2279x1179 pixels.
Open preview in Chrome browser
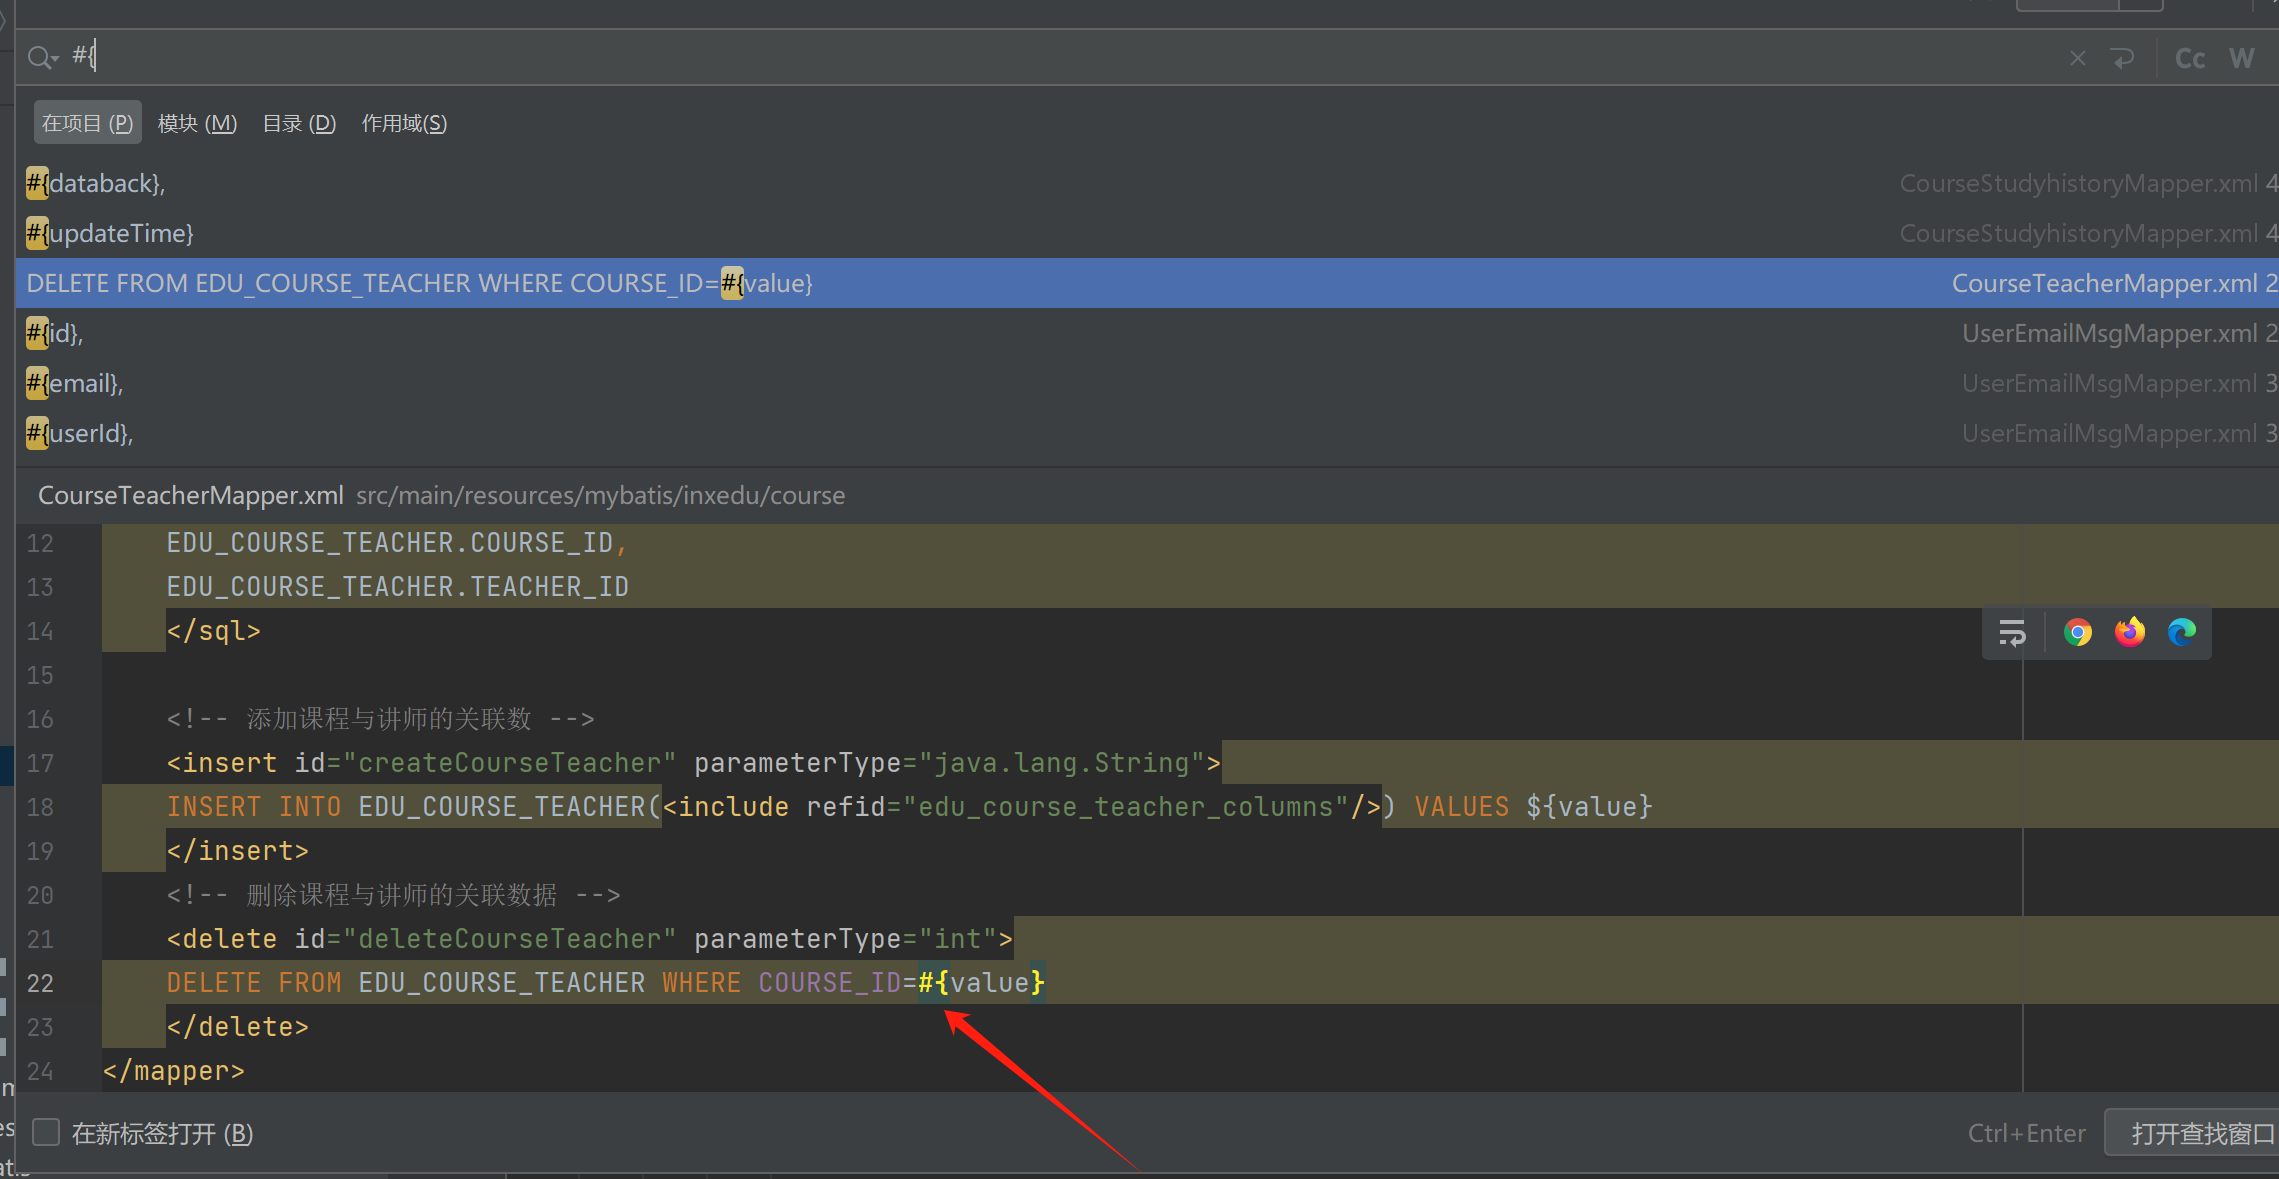pos(2077,632)
